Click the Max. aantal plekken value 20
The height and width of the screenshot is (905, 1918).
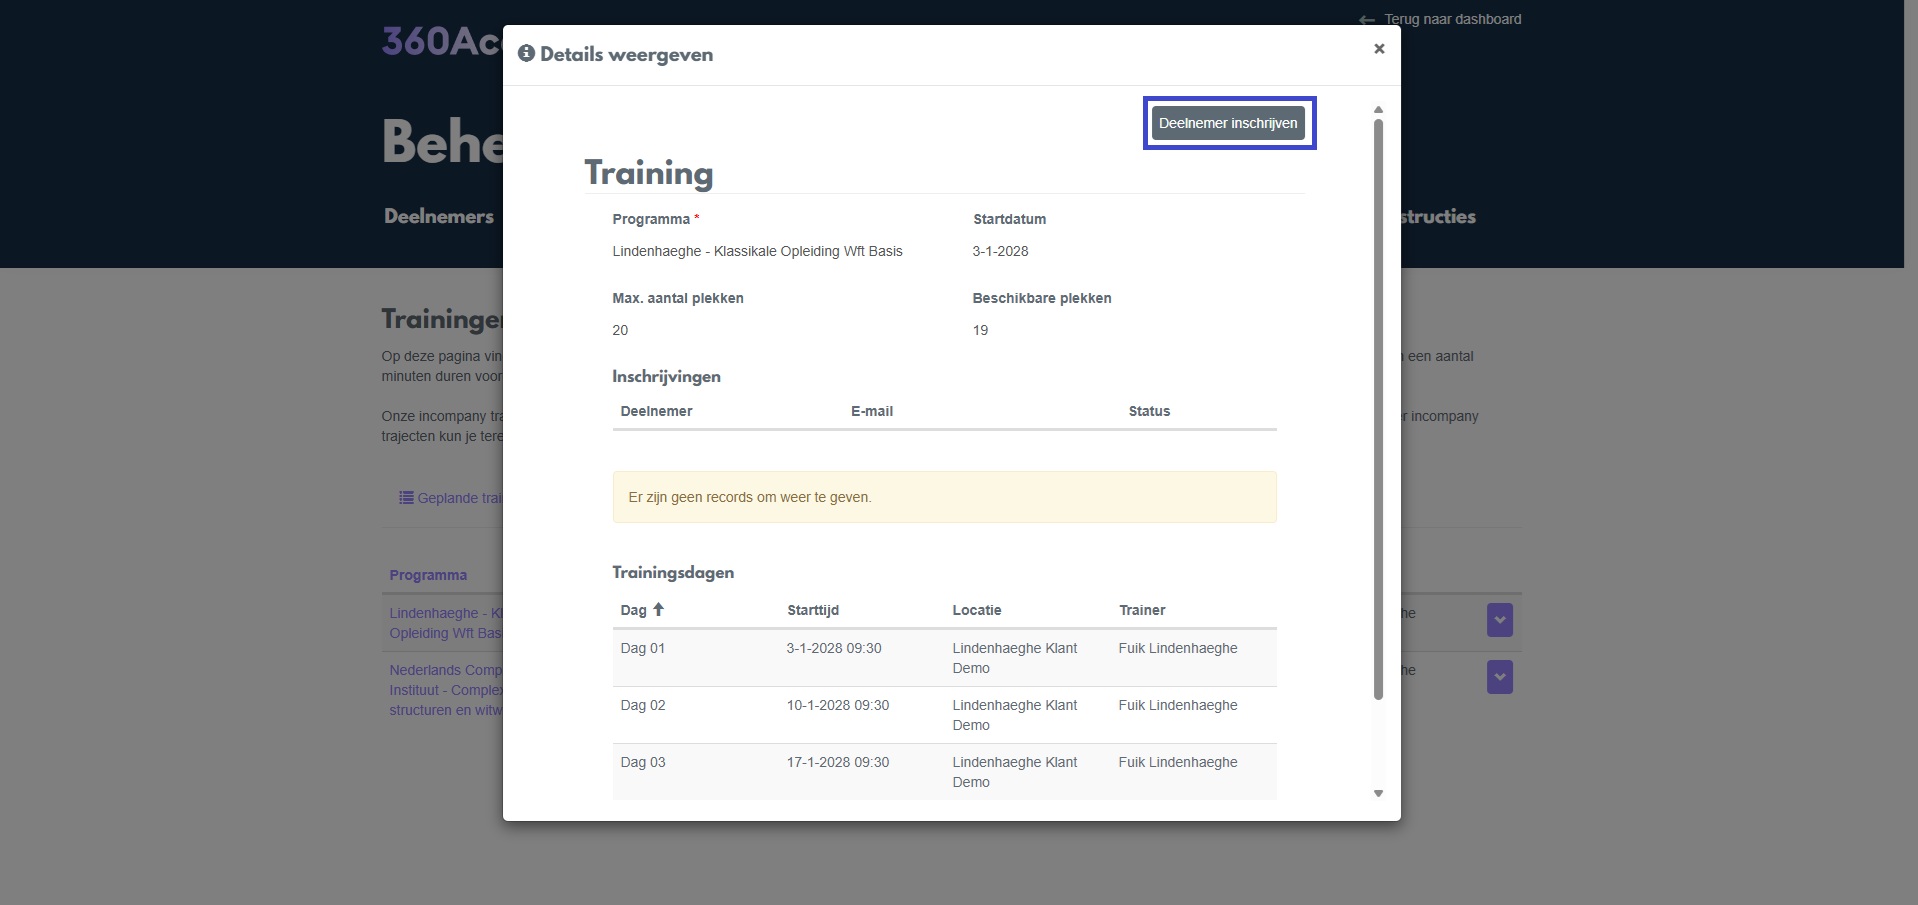[620, 330]
